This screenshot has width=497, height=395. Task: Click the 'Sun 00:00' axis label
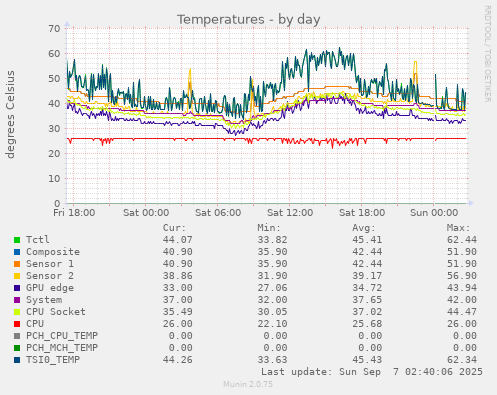click(x=434, y=213)
